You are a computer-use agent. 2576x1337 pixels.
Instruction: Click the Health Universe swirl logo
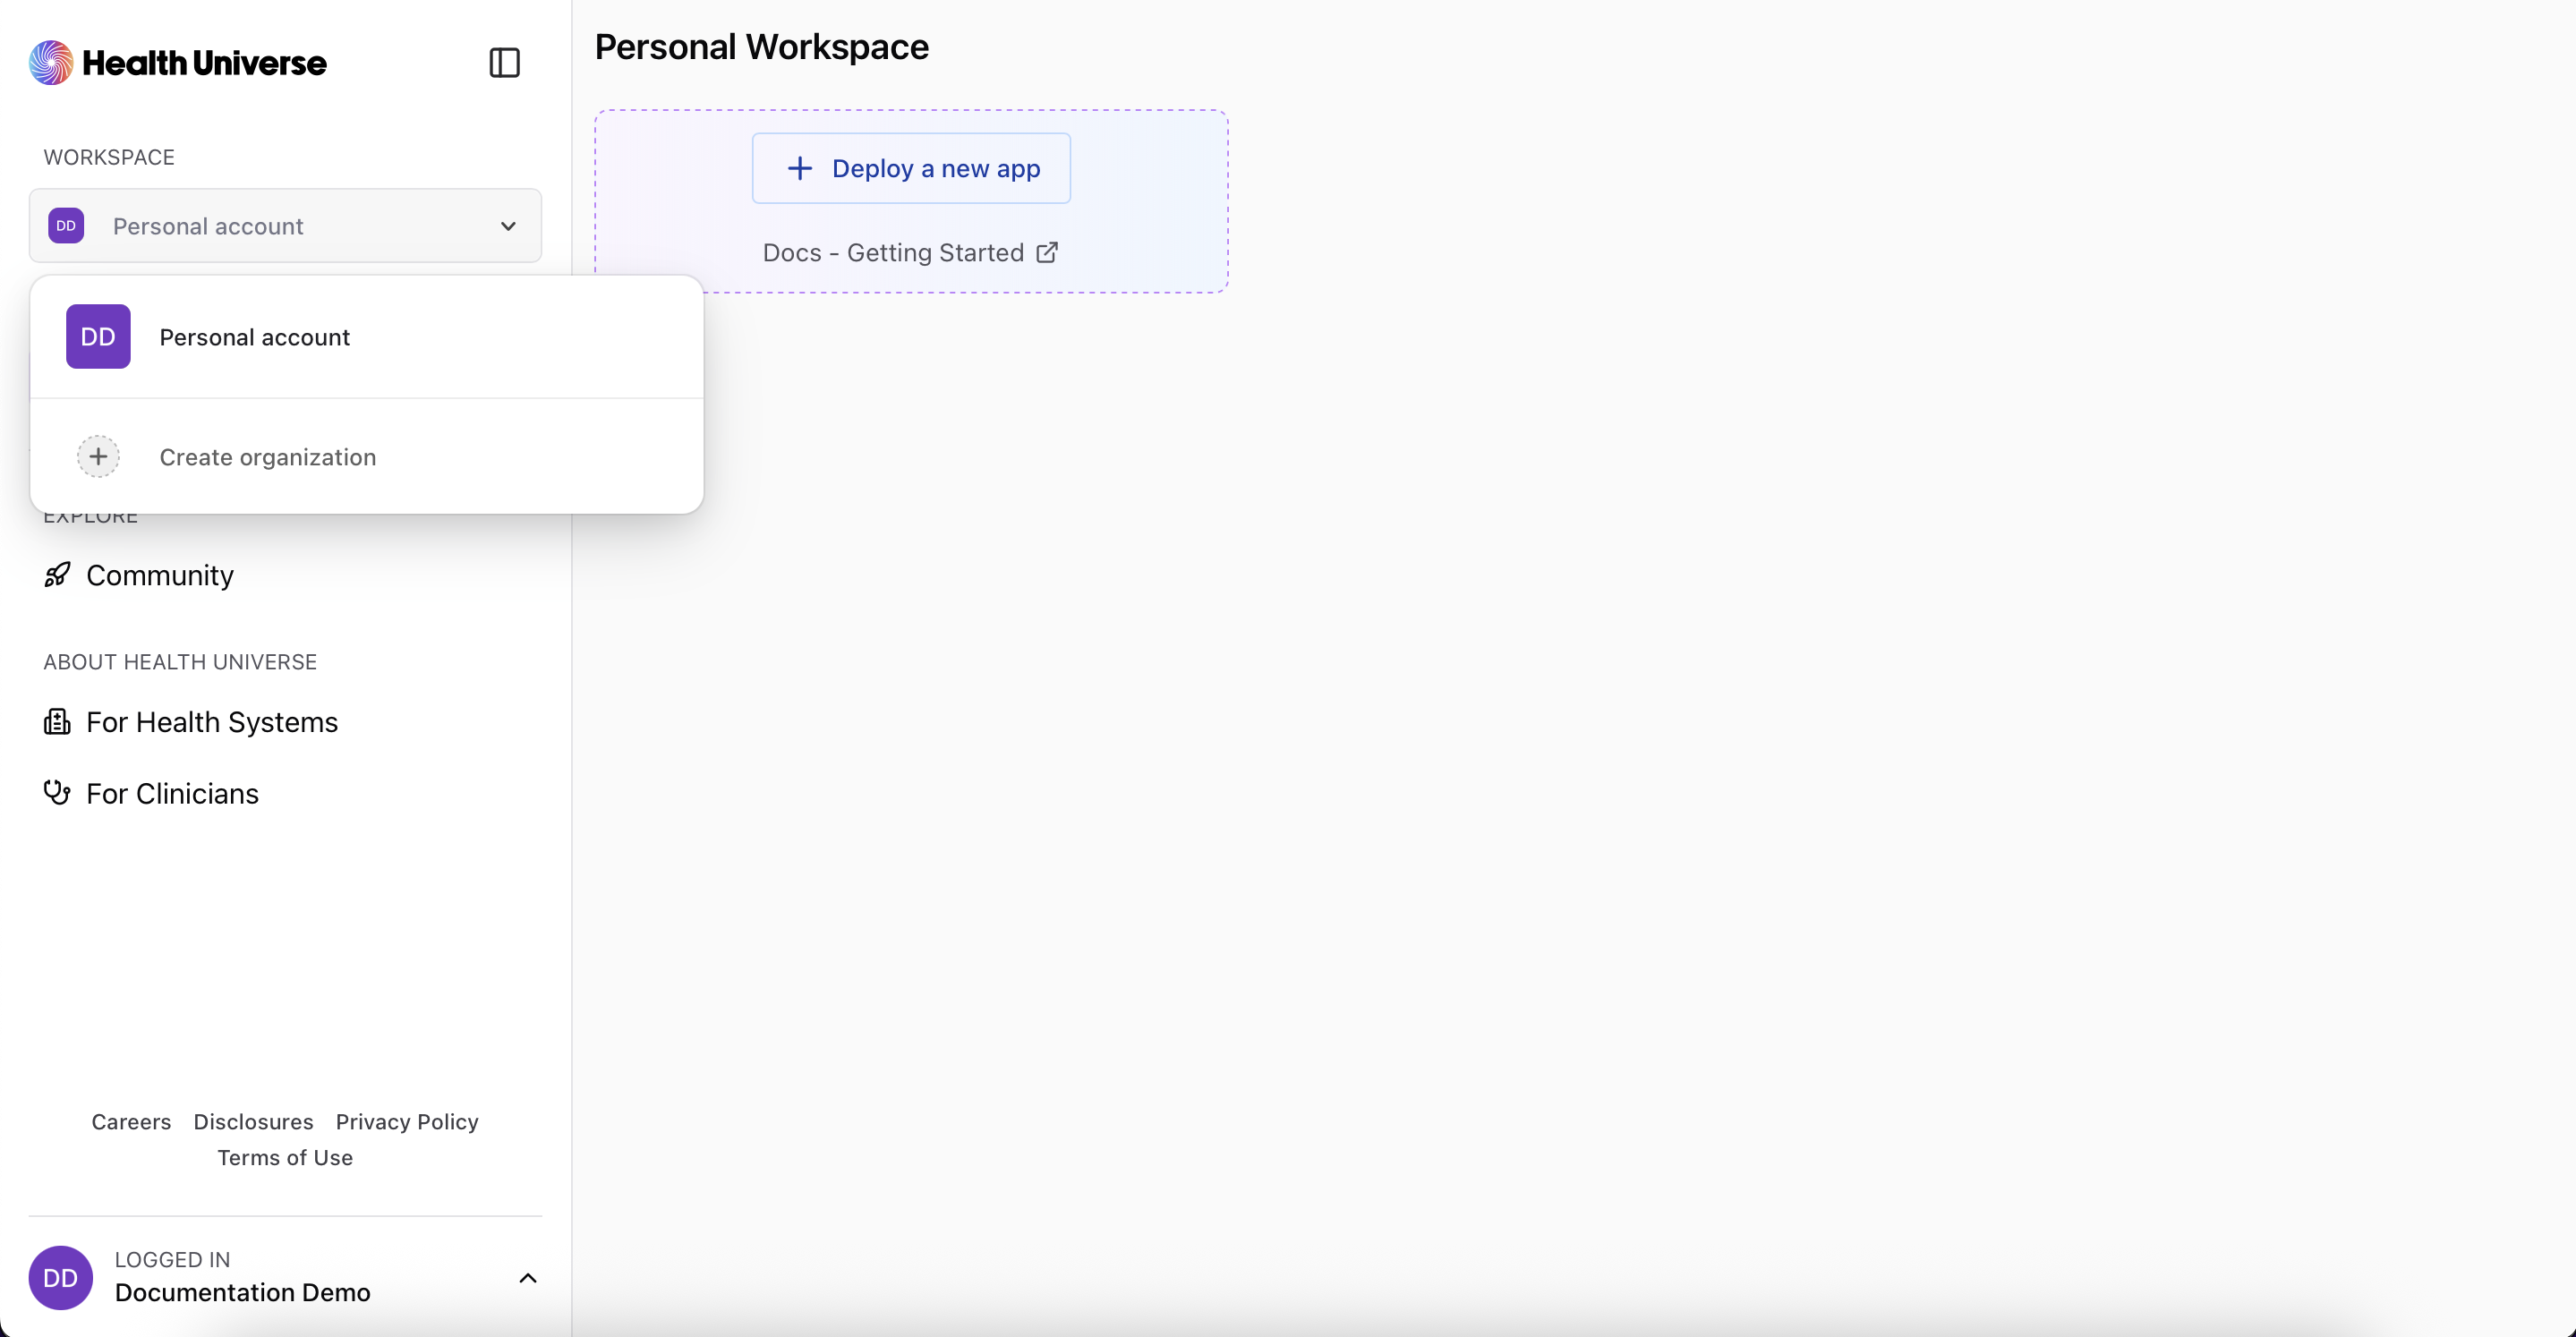[x=51, y=63]
